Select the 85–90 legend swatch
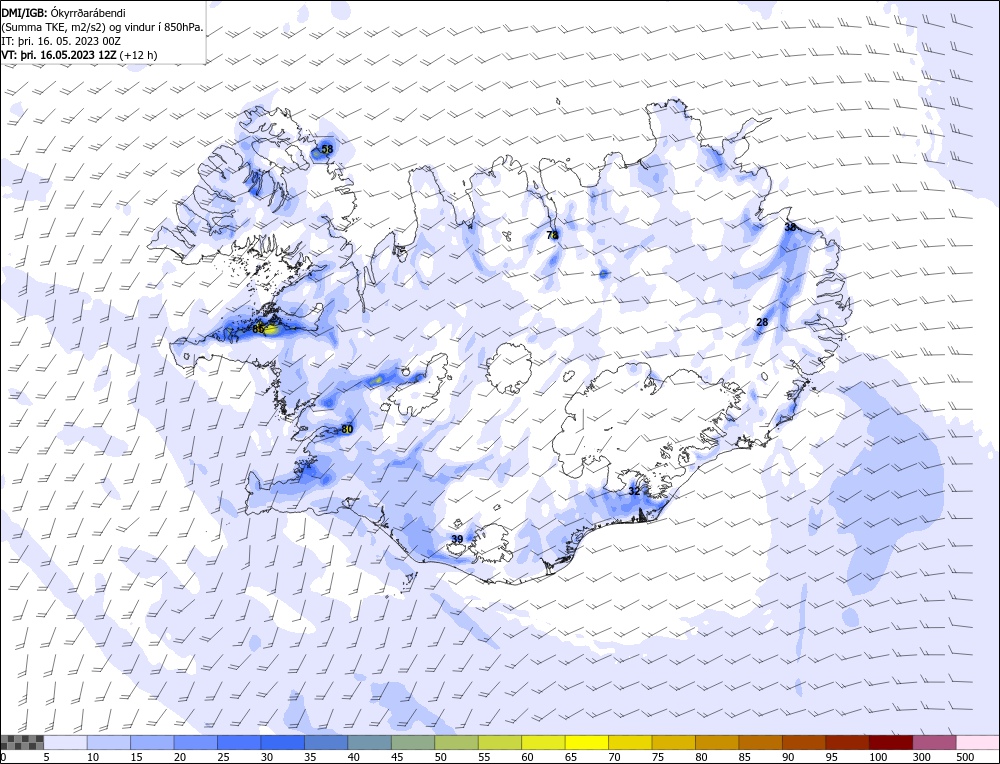Image resolution: width=1000 pixels, height=764 pixels. click(x=760, y=742)
